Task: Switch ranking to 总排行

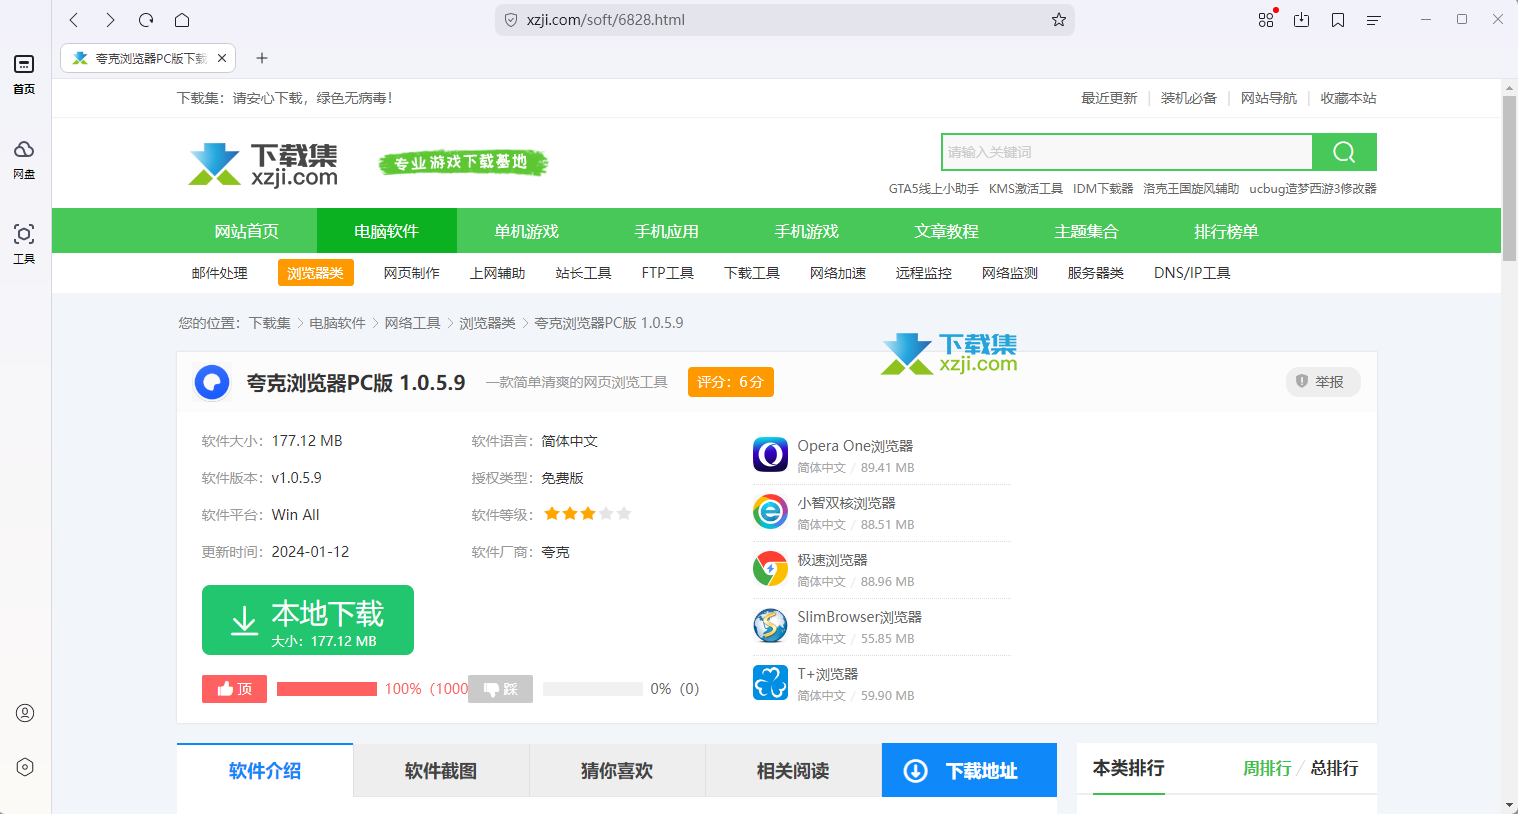Action: click(x=1335, y=768)
